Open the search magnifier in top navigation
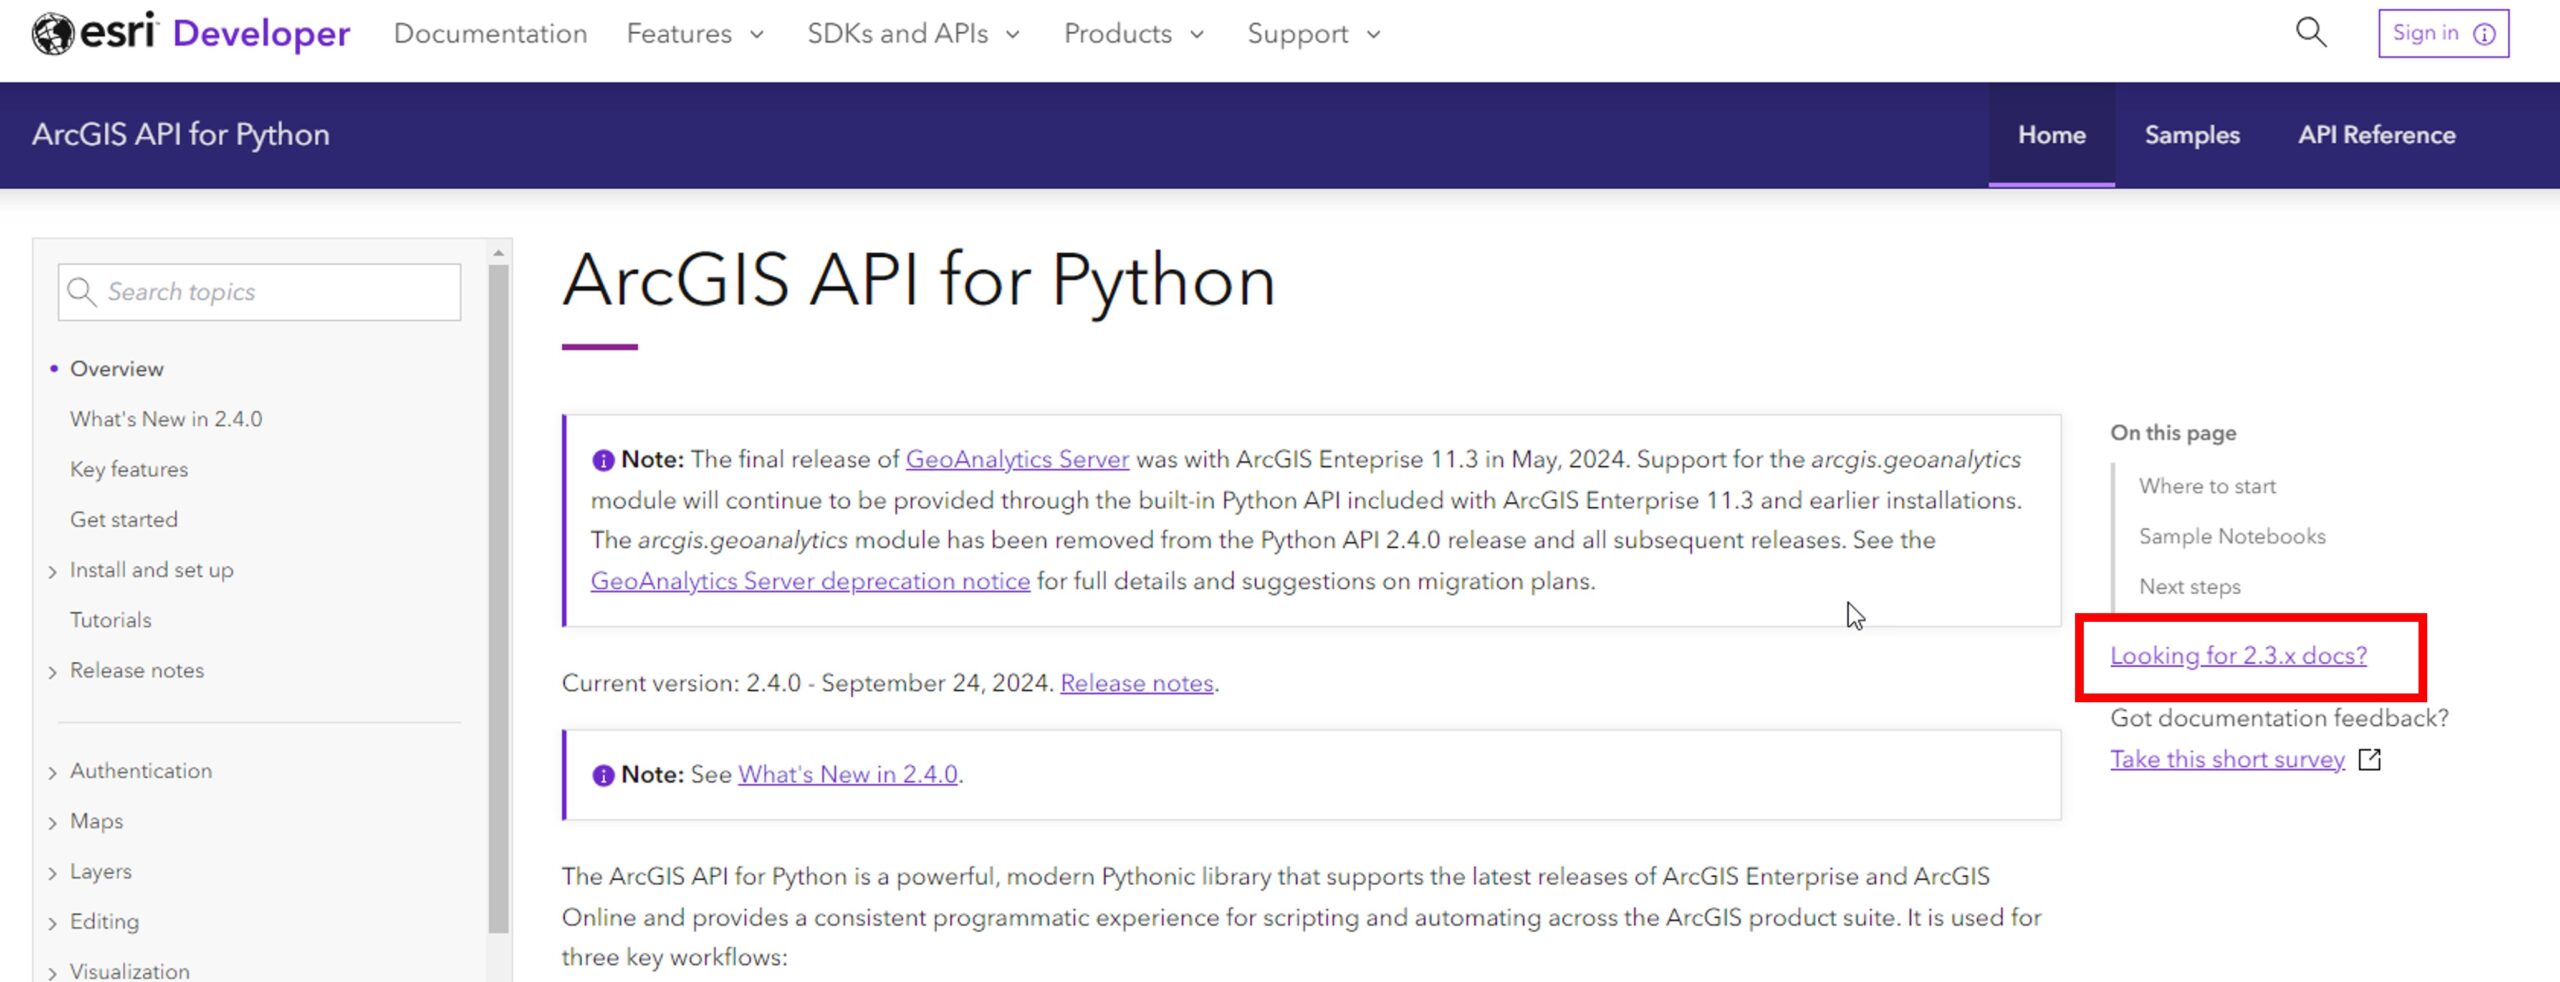Screen dimensions: 2560x982 2311,32
